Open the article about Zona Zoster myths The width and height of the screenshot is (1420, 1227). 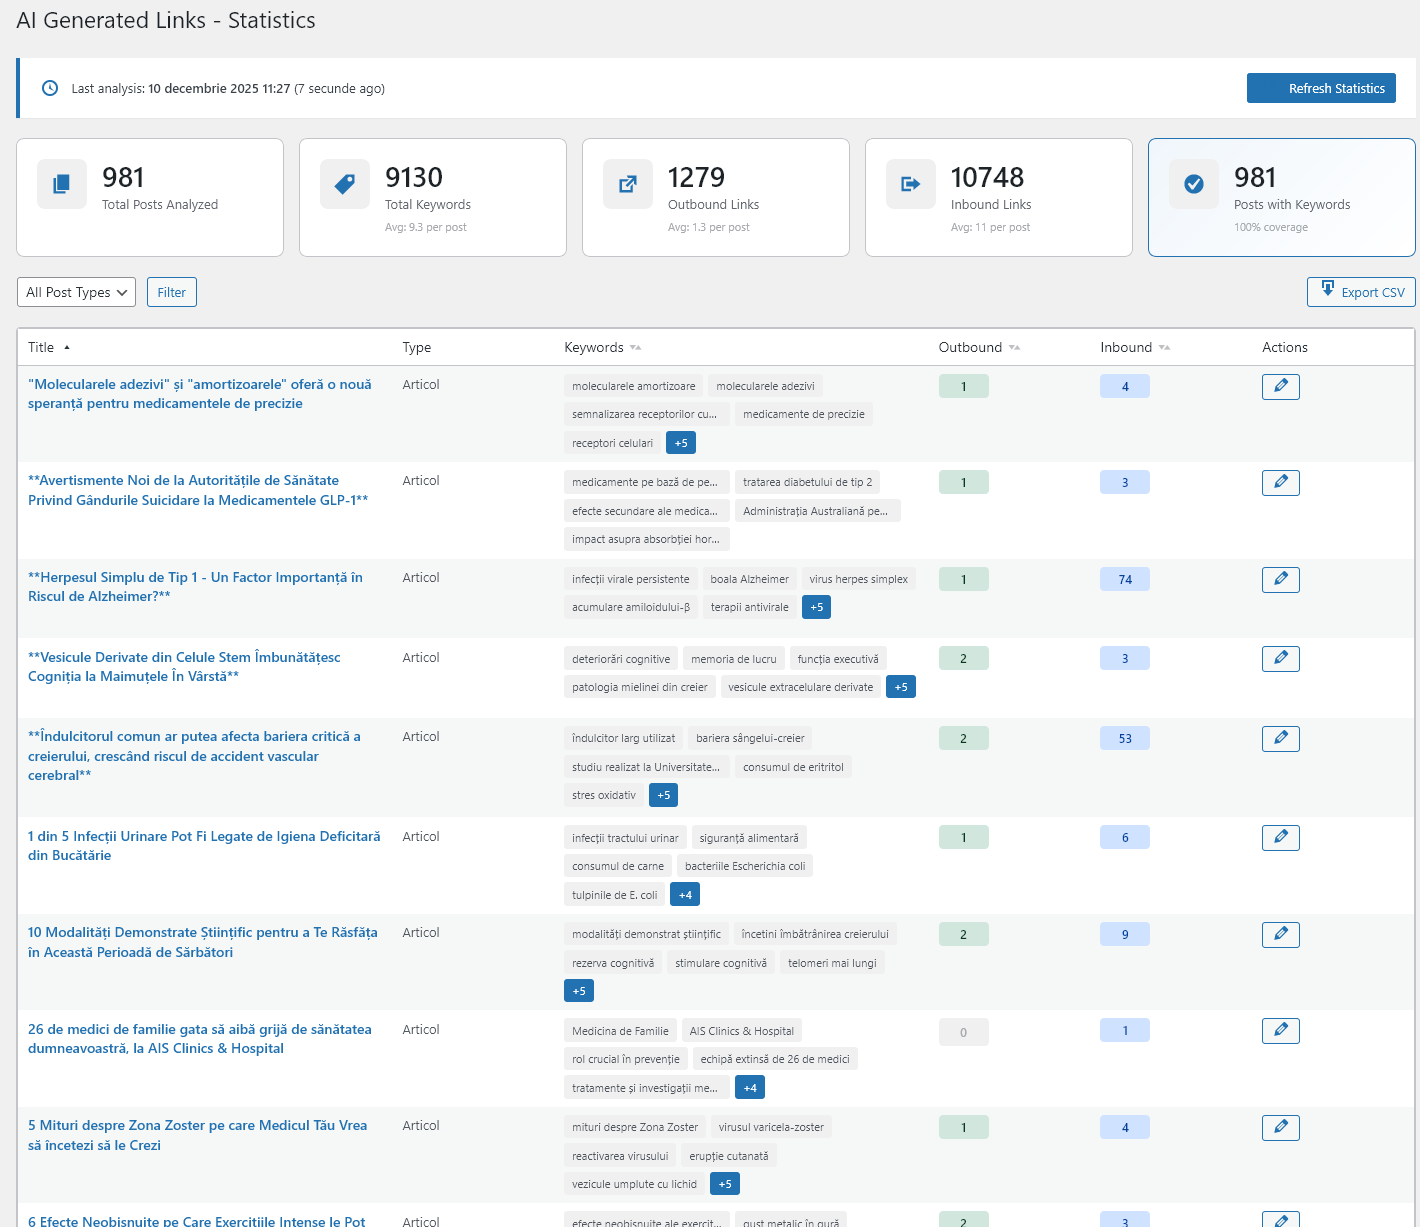coord(197,1135)
